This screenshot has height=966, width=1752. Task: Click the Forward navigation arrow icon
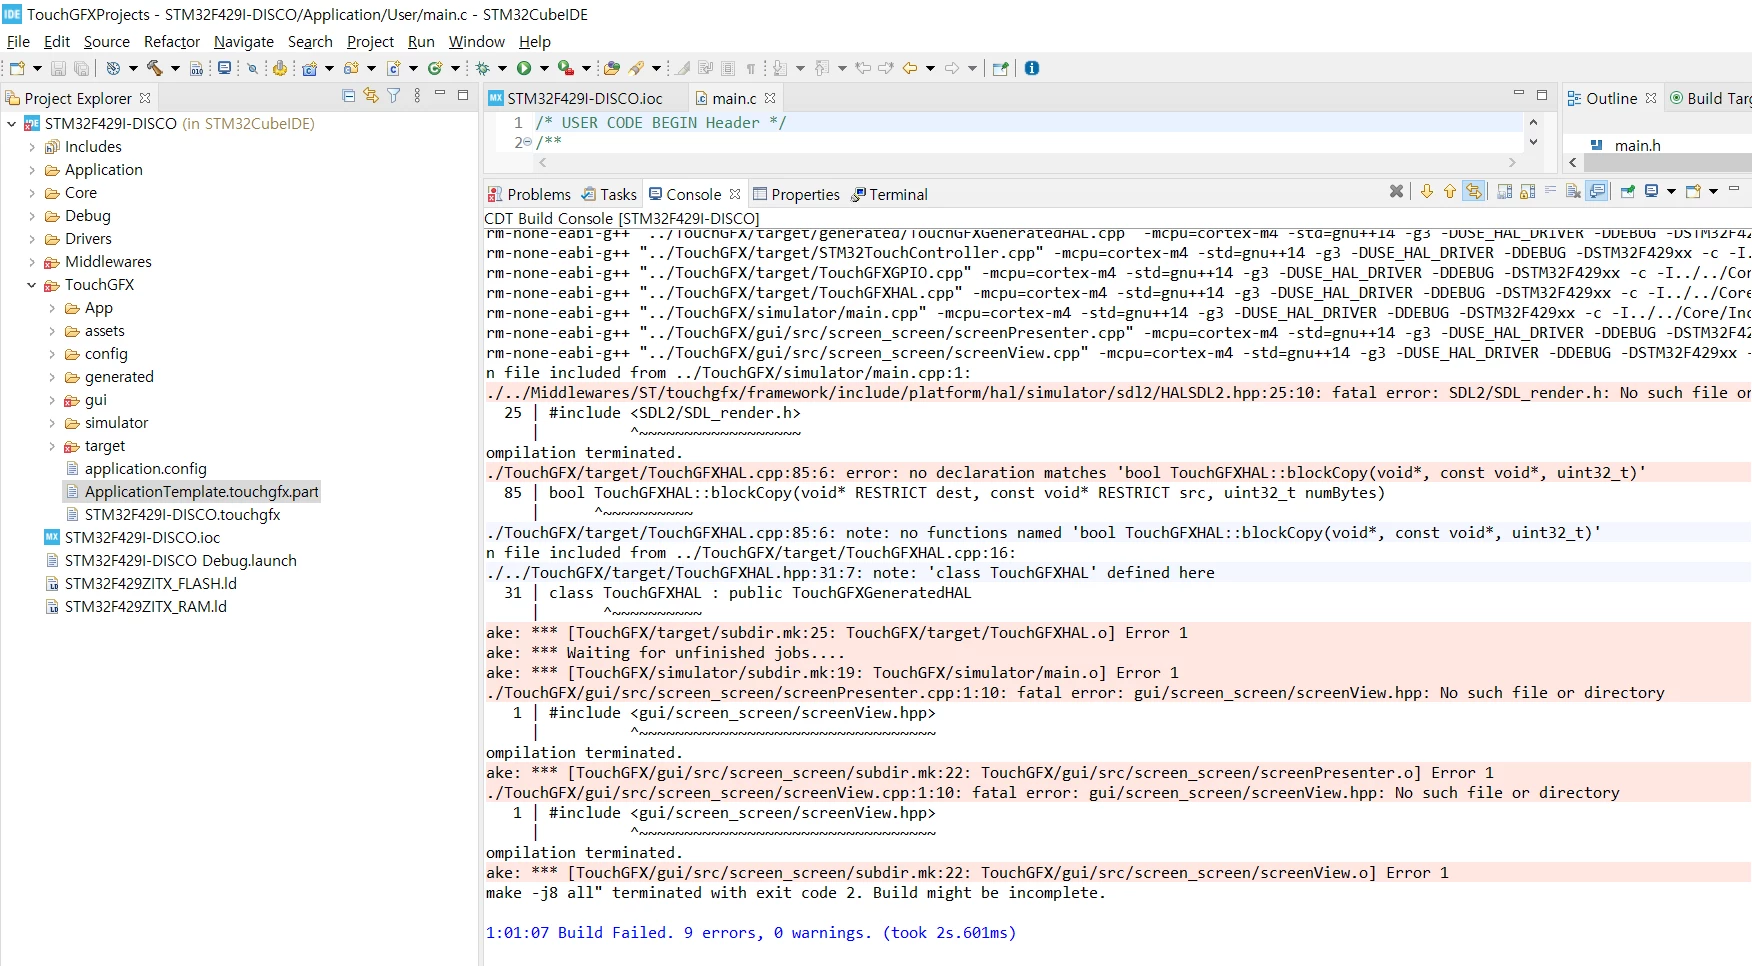pos(952,68)
